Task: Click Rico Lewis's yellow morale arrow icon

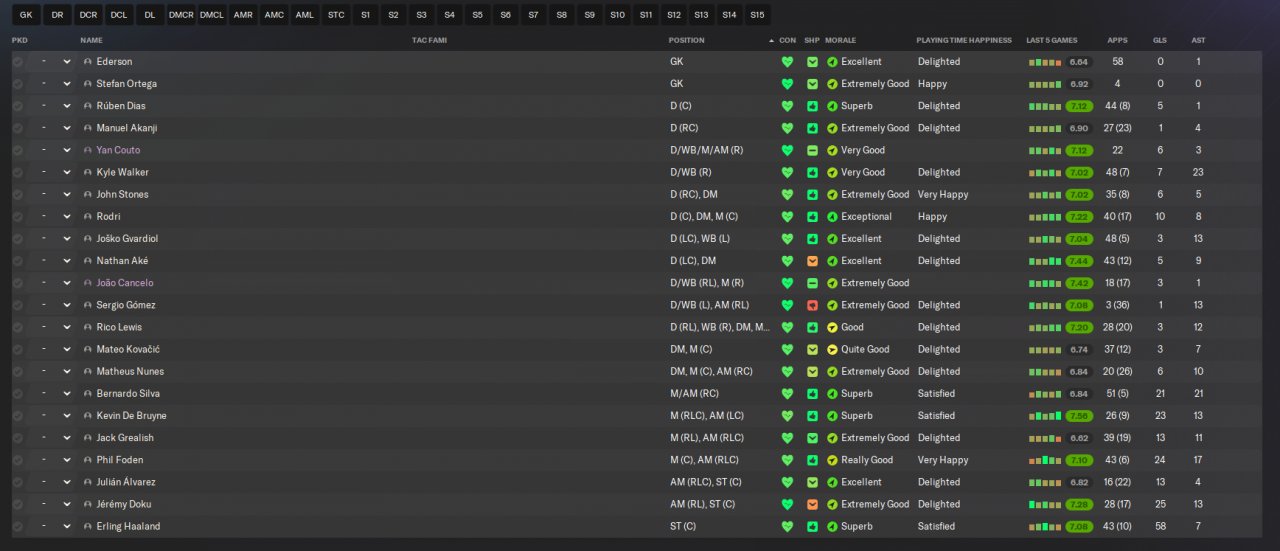Action: (x=832, y=327)
